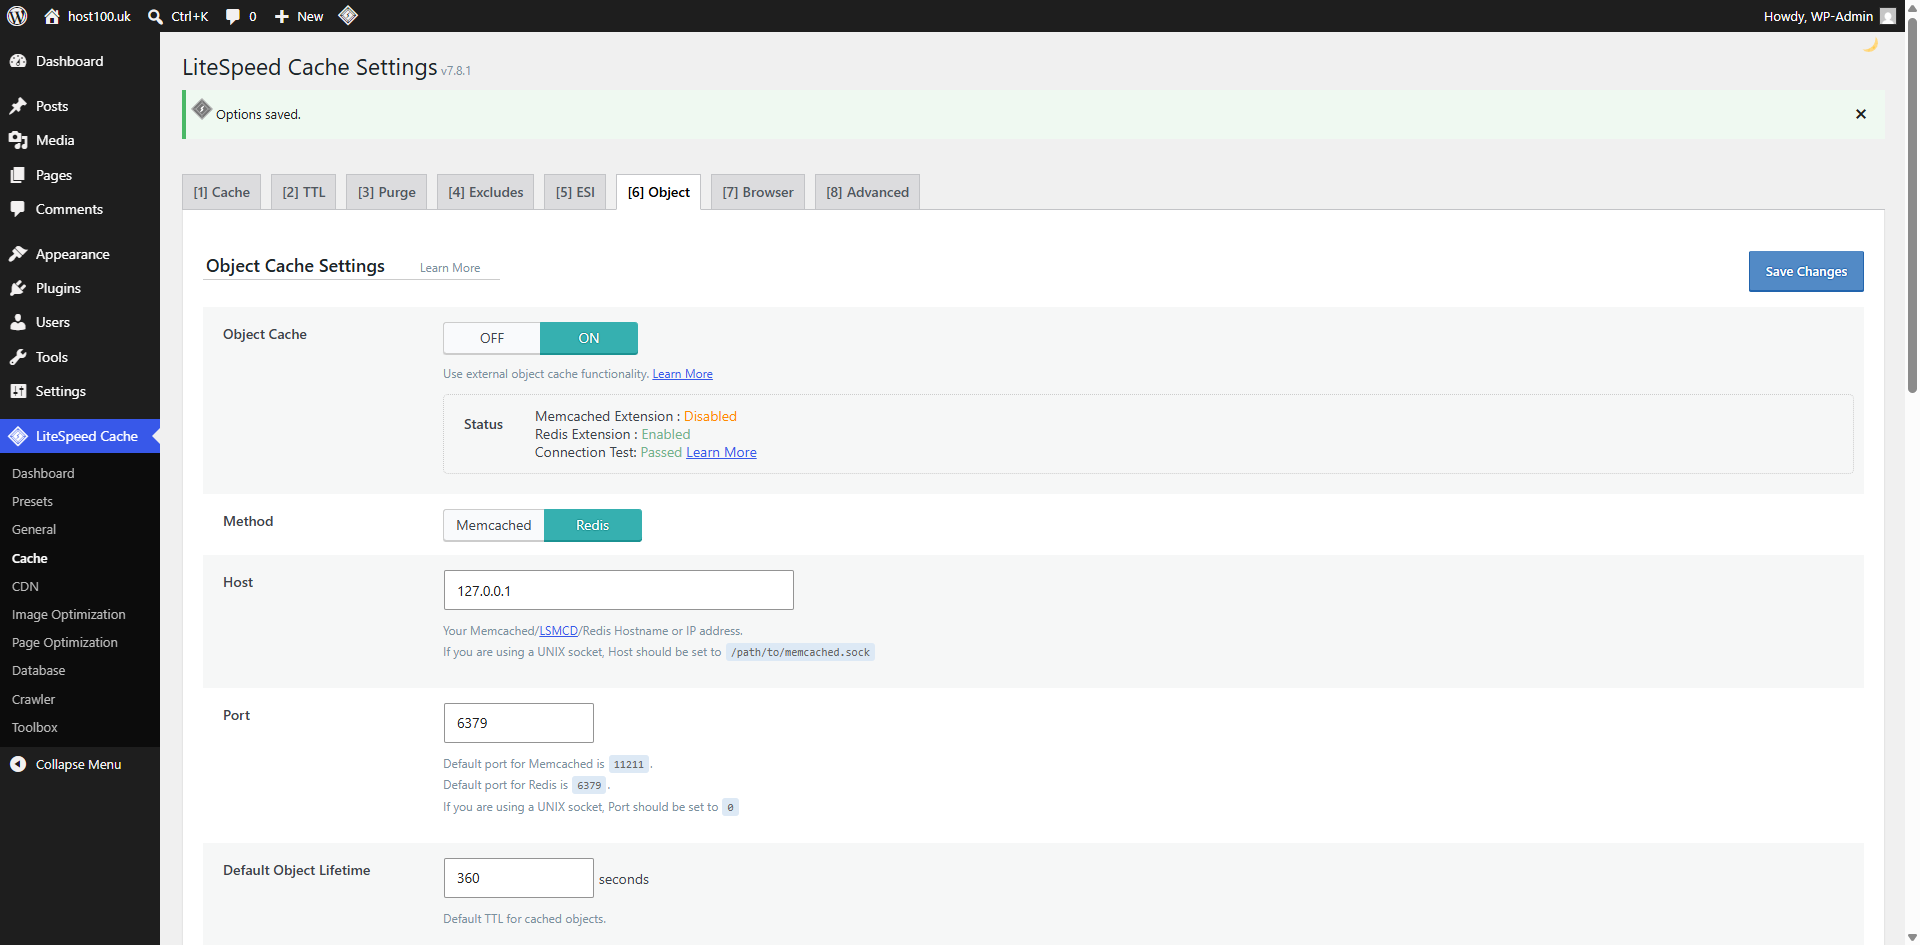Open the Ctrl+K search icon
Viewport: 1920px width, 945px height.
click(155, 16)
